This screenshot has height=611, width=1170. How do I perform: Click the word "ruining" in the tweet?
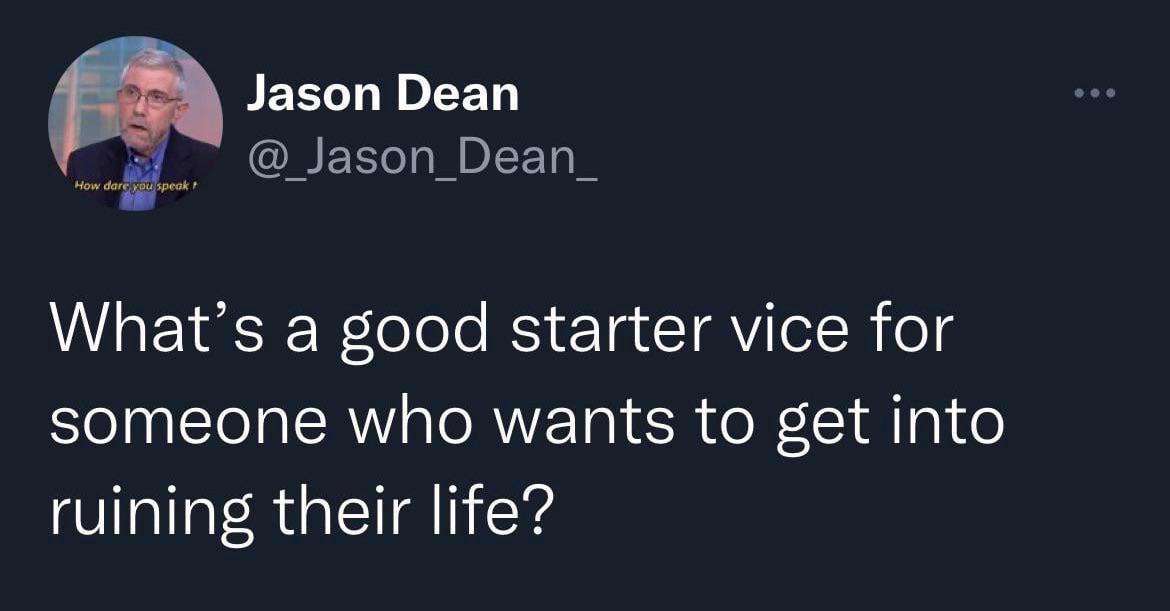point(143,513)
